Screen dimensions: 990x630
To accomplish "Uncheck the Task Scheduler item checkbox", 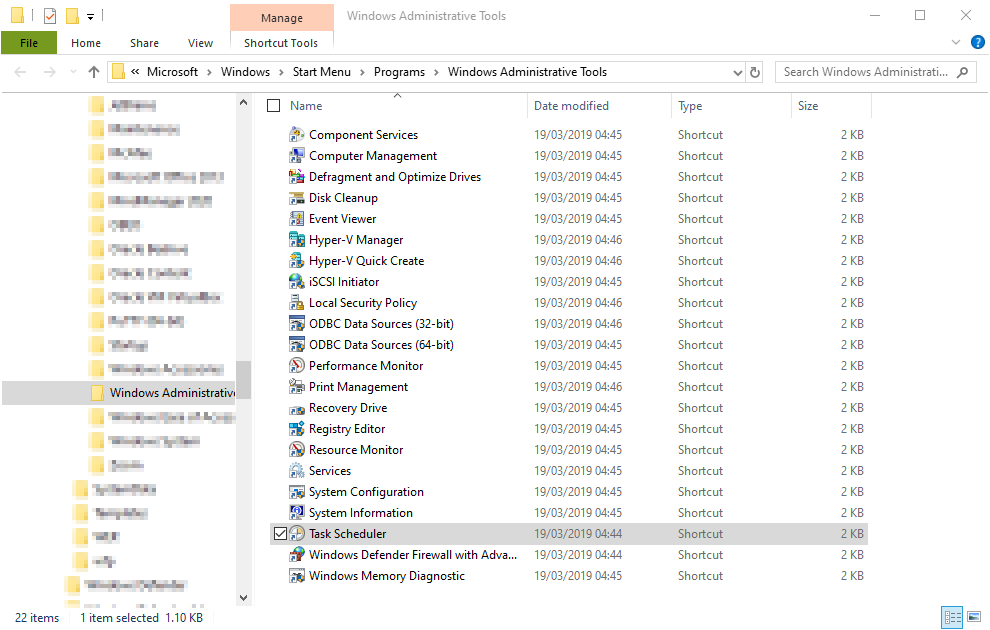I will 280,533.
